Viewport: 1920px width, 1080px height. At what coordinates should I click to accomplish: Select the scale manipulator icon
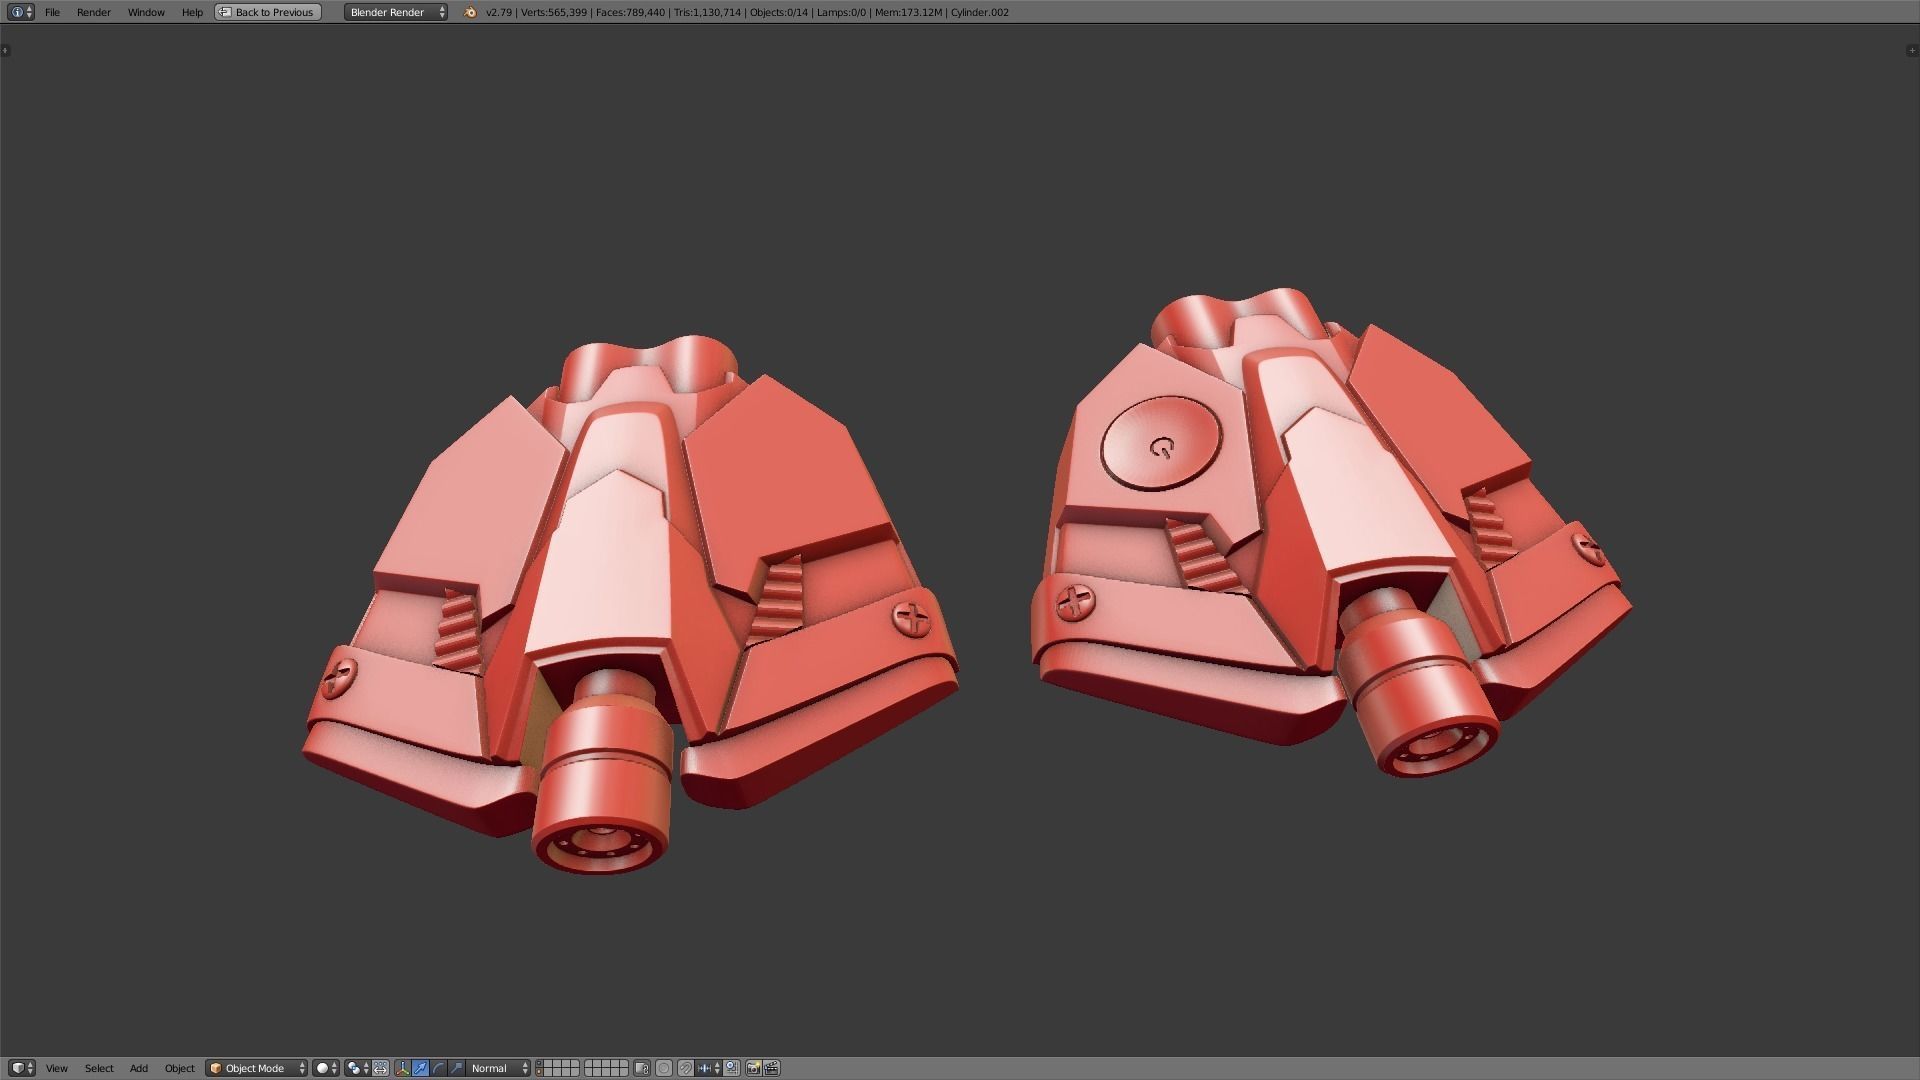click(456, 1068)
